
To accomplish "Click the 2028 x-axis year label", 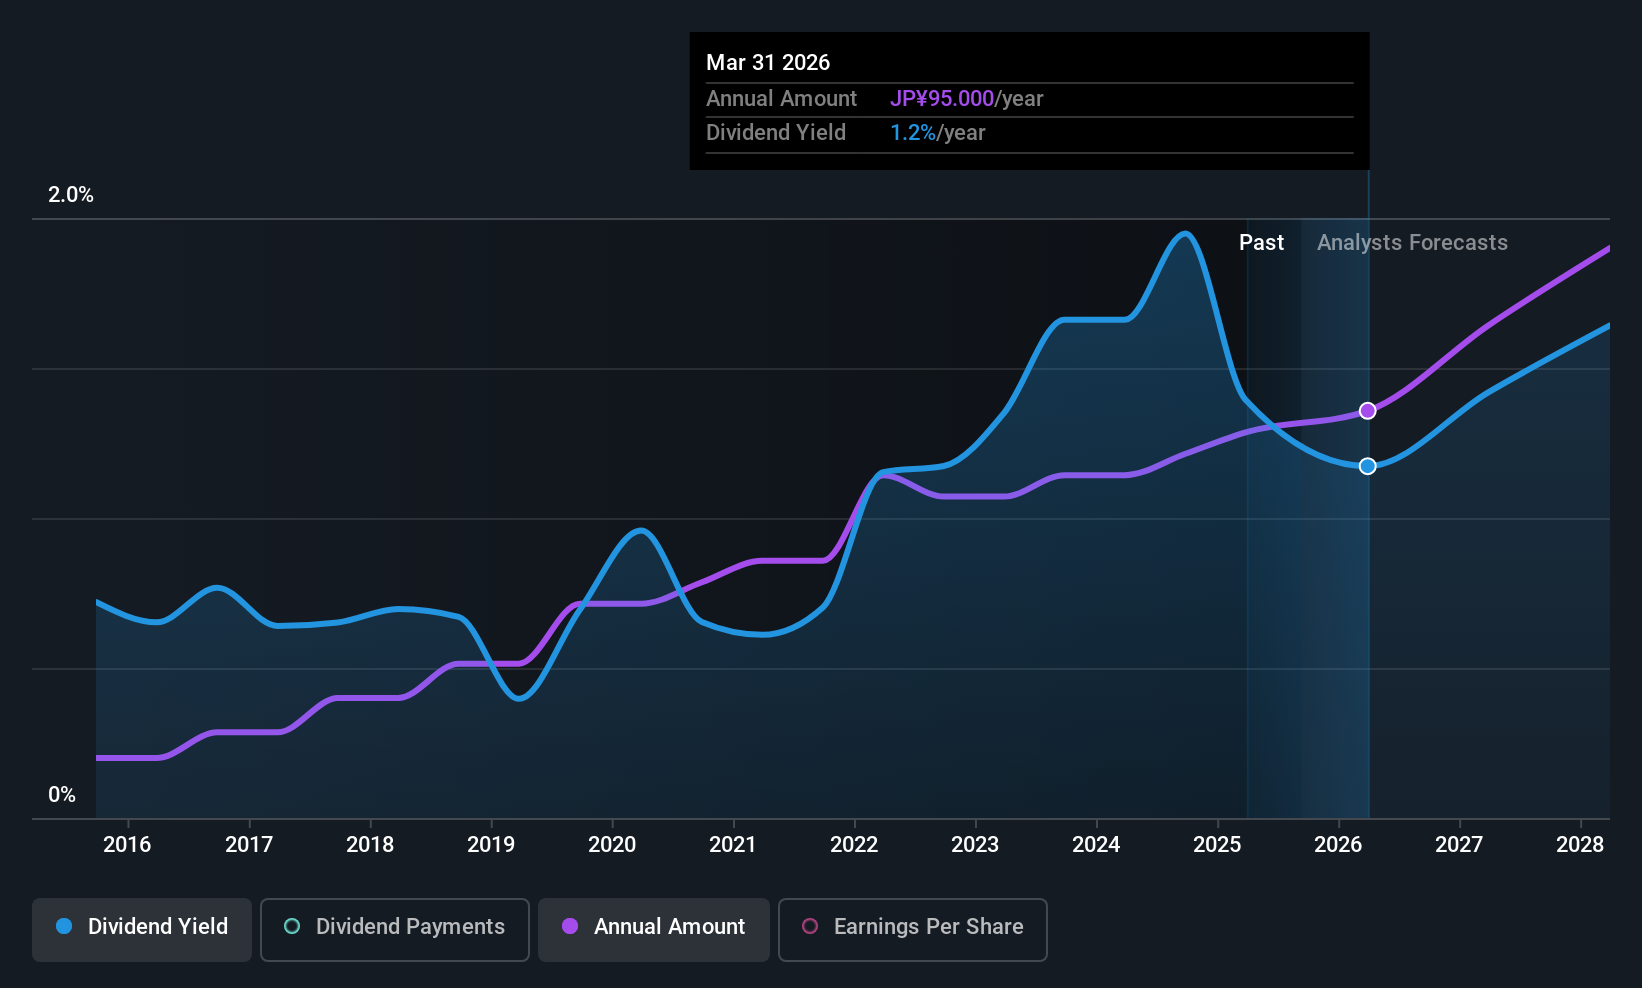I will click(x=1580, y=845).
